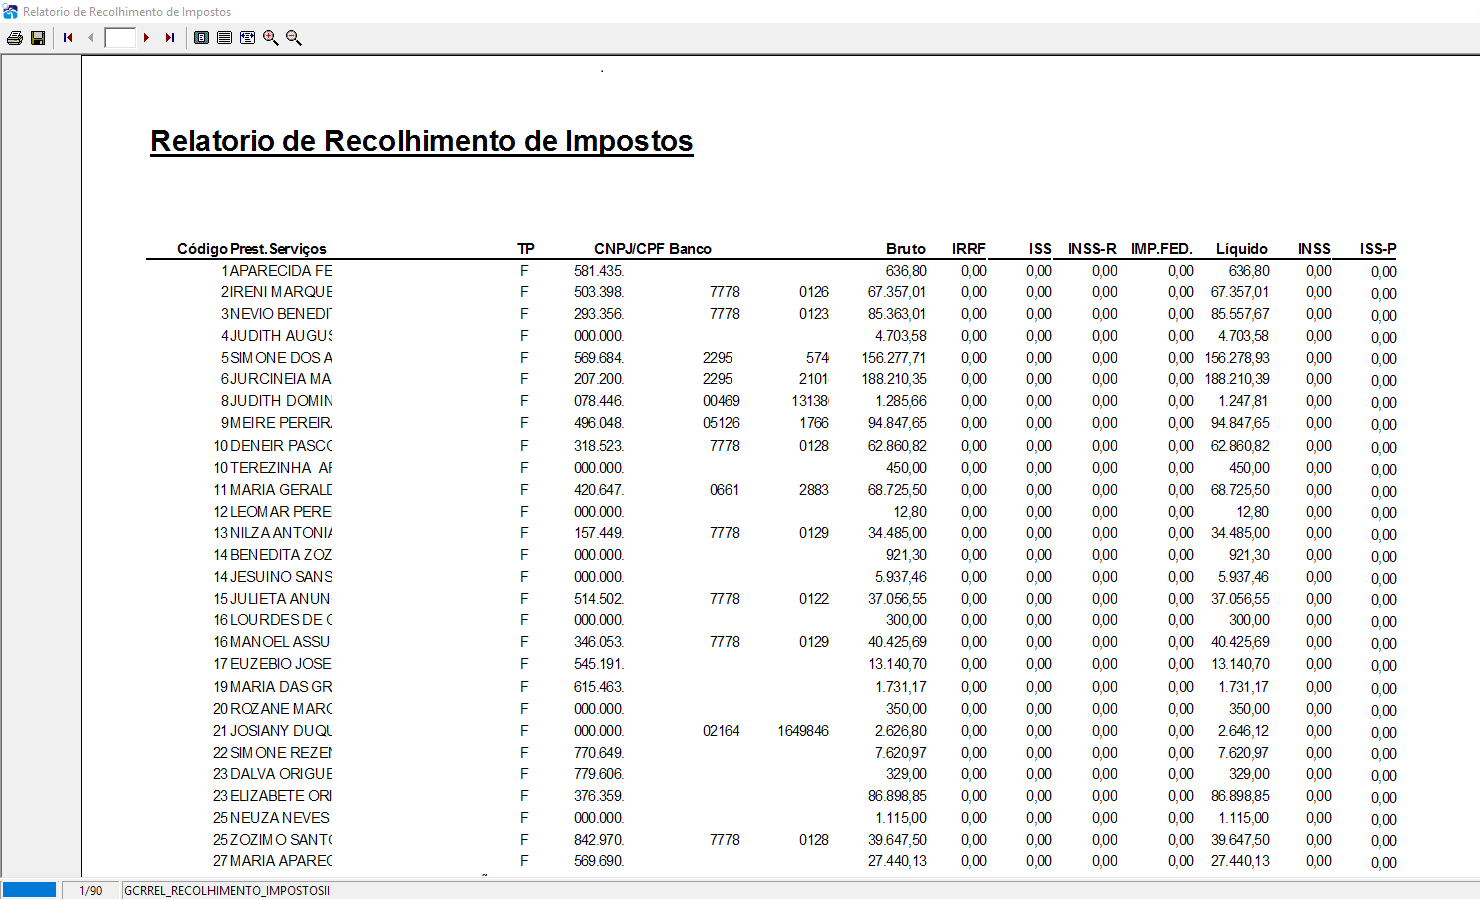Fit page width view icon
This screenshot has width=1480, height=900.
(247, 38)
